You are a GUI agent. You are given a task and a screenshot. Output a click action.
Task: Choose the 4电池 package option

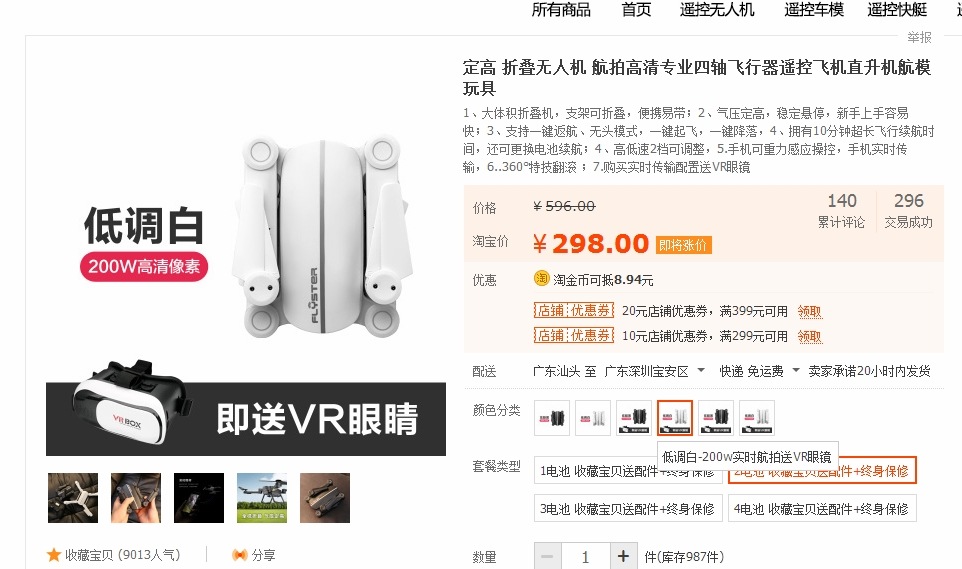click(x=822, y=509)
